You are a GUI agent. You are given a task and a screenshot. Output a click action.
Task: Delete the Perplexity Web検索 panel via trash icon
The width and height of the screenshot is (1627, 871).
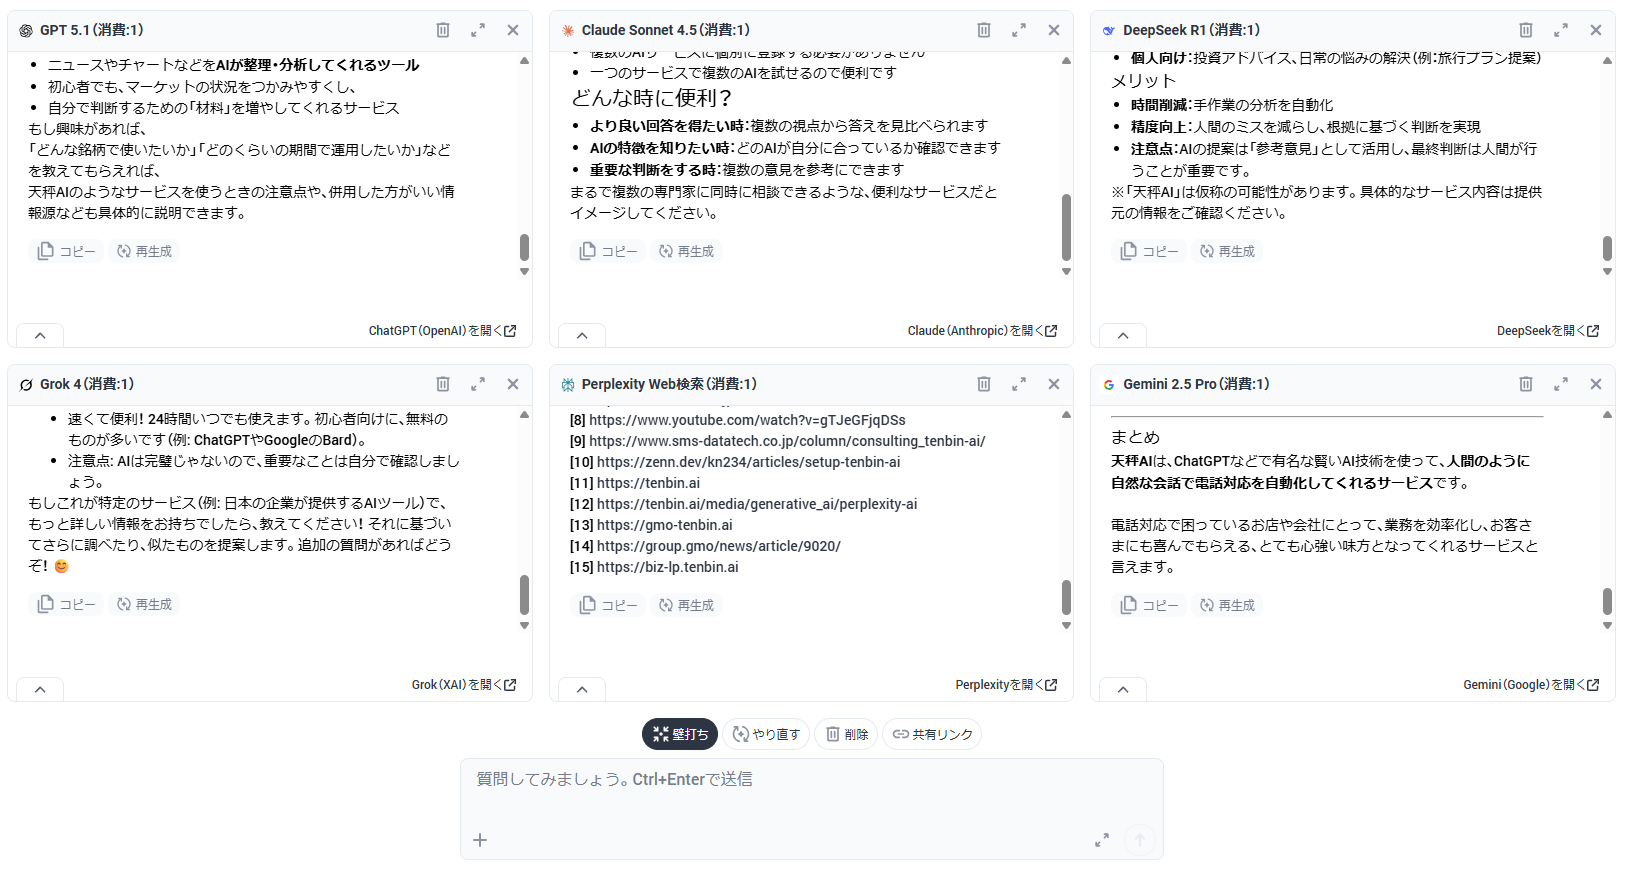[x=984, y=384]
